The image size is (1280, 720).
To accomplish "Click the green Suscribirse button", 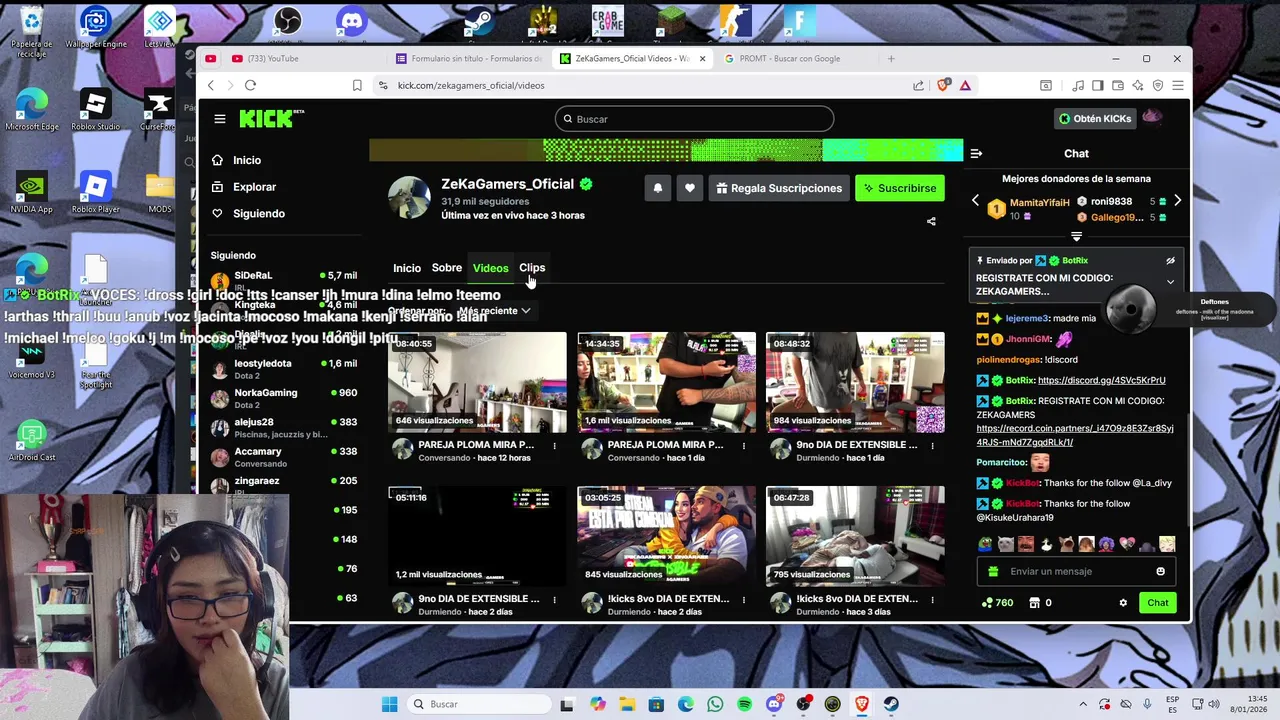I will (x=900, y=188).
